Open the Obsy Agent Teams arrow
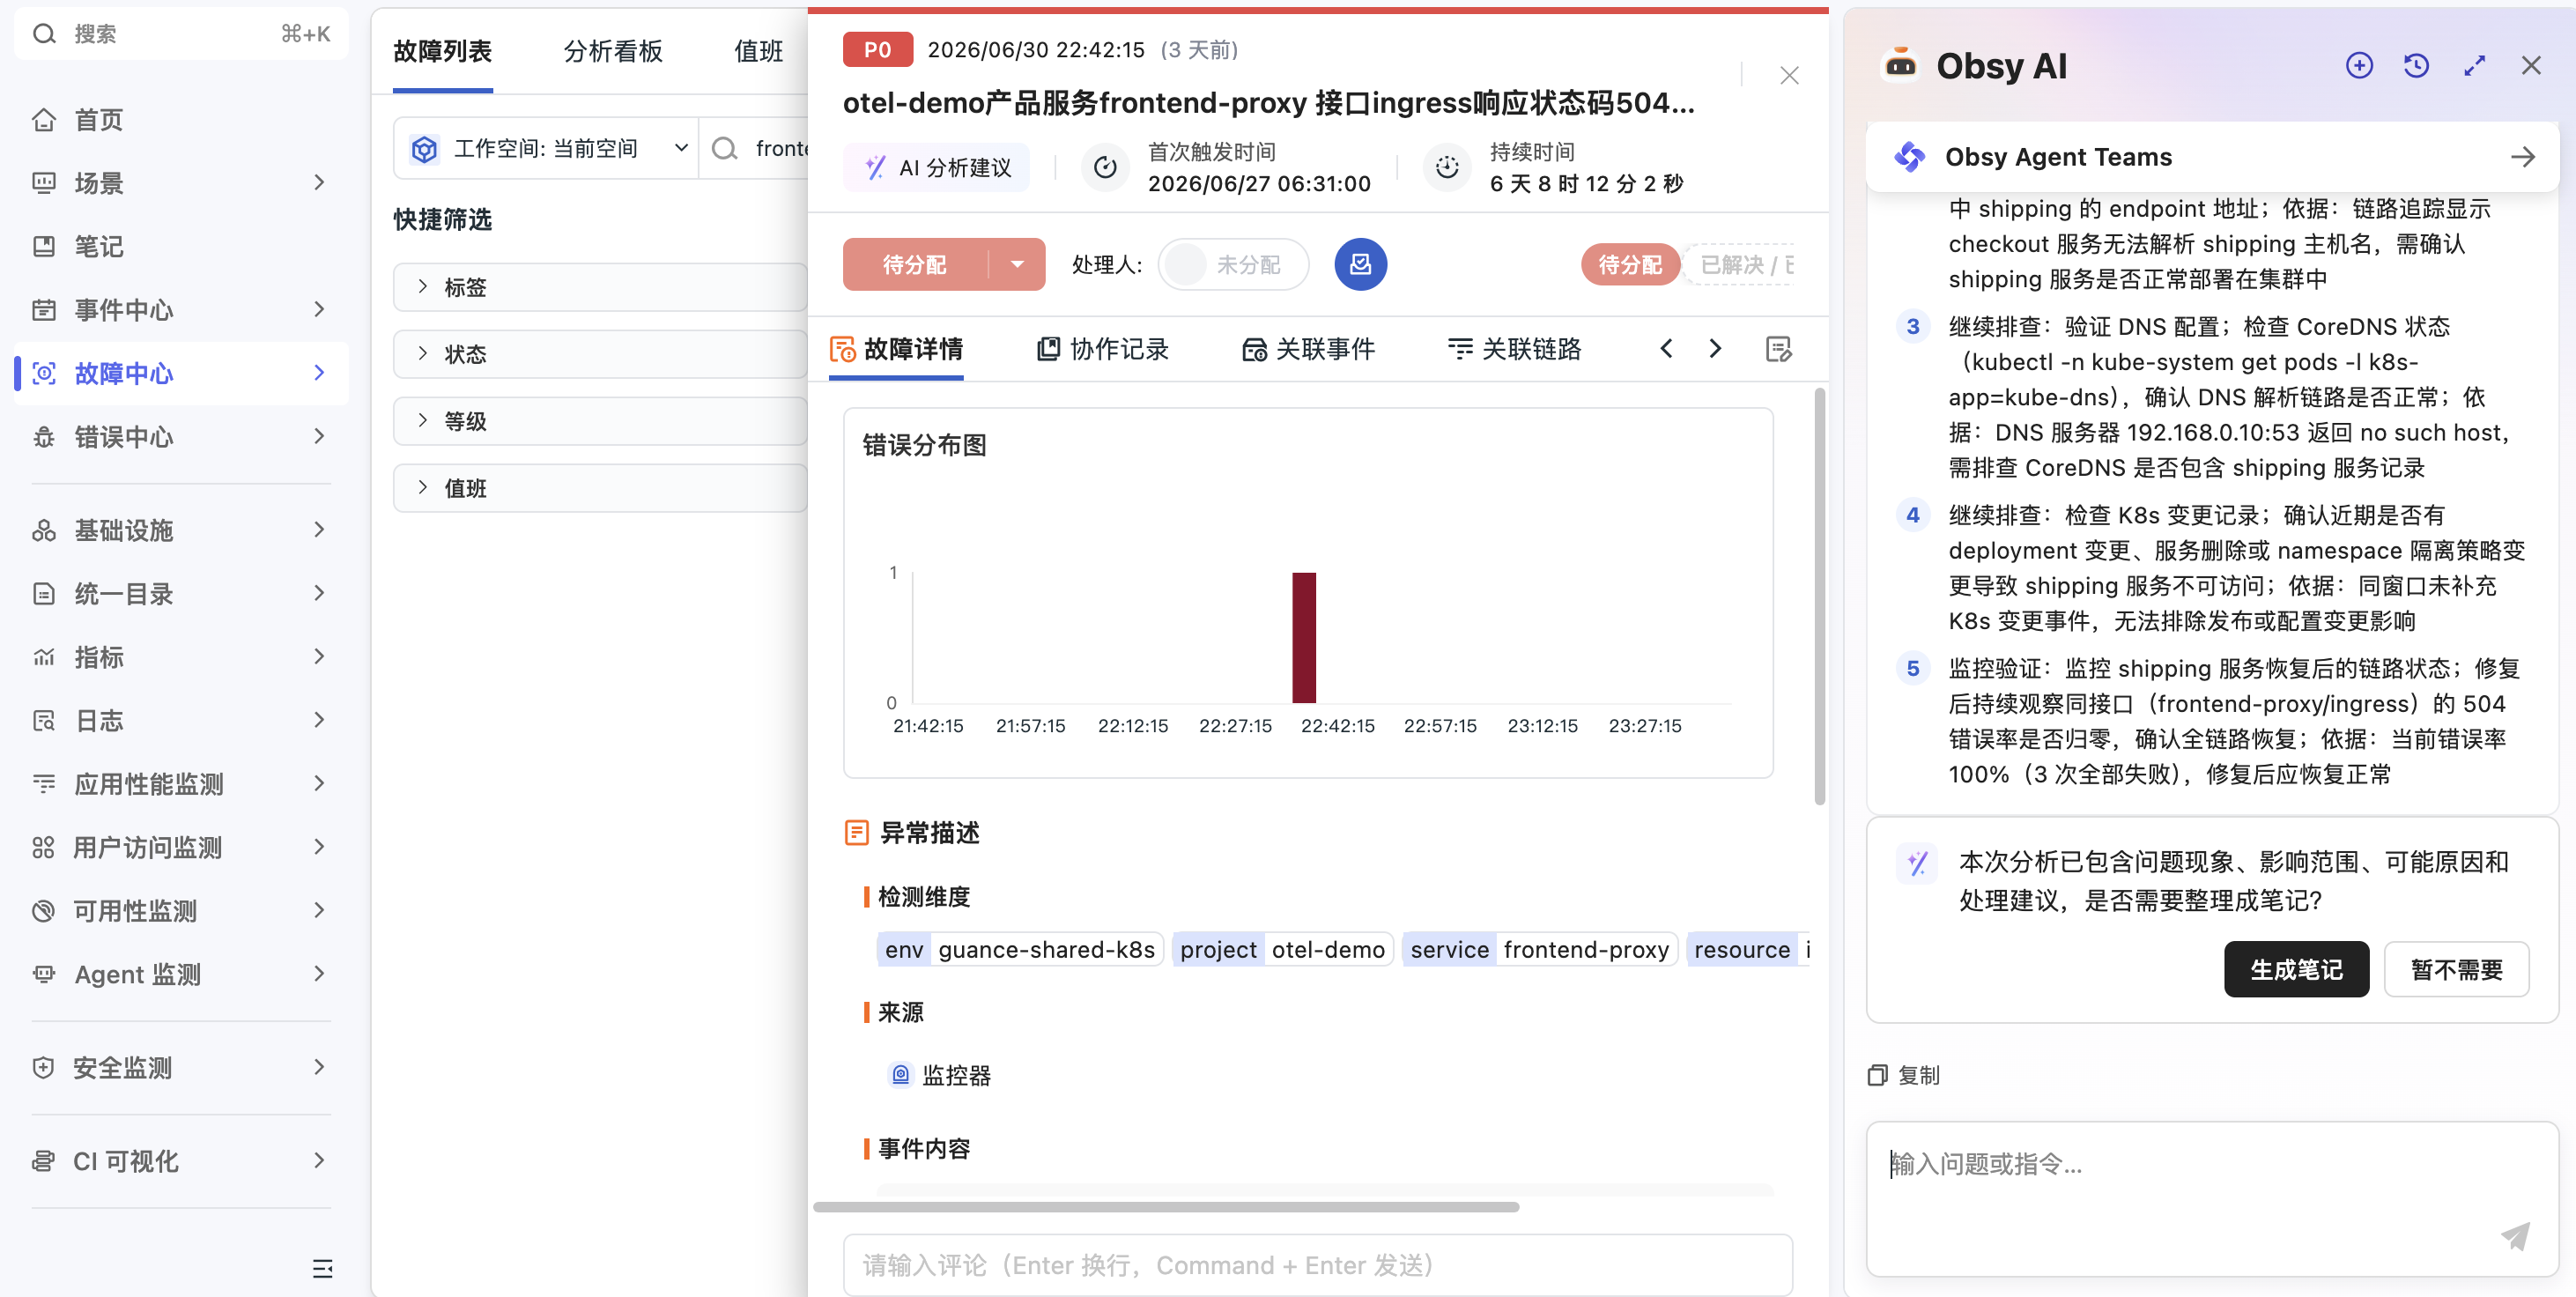This screenshot has width=2576, height=1297. (x=2522, y=157)
